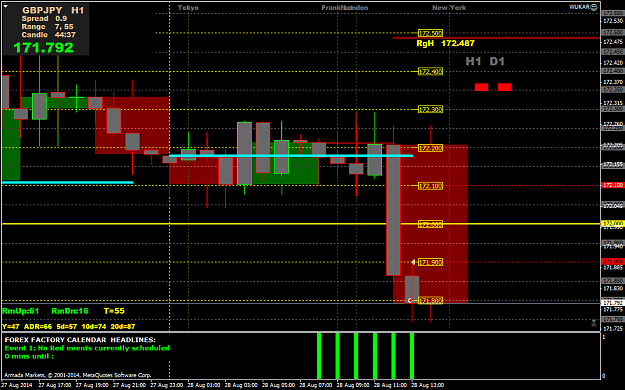625x390 pixels.
Task: Click the yellow-boxed 172.400 level label on chart
Action: click(x=430, y=71)
